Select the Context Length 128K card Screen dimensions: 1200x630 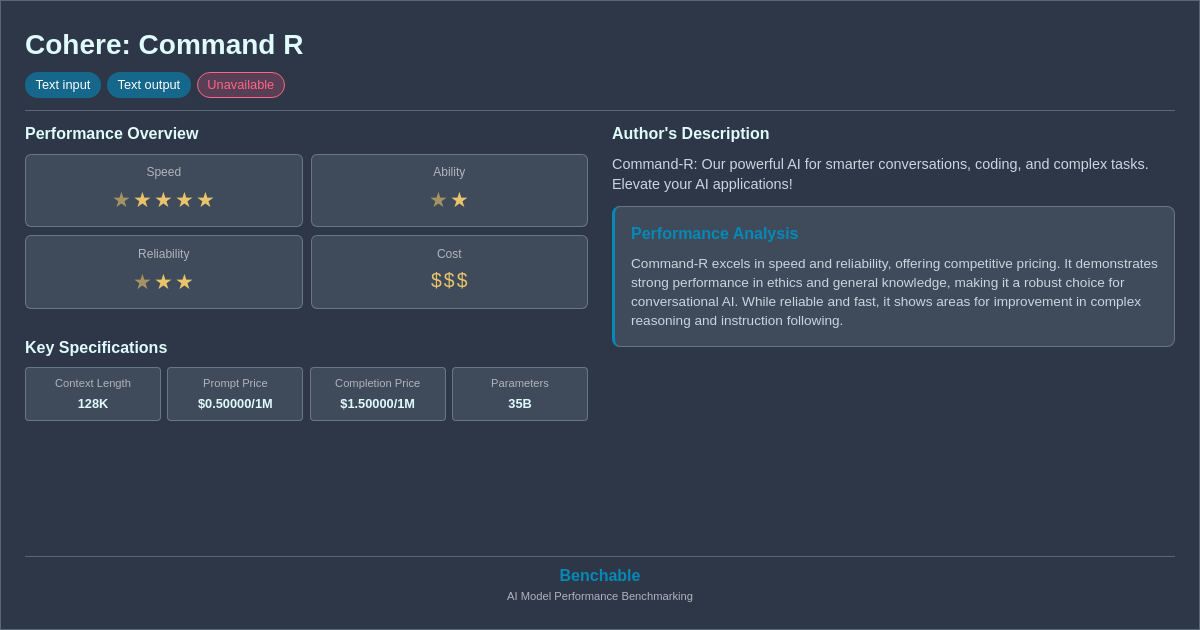[x=92, y=394]
